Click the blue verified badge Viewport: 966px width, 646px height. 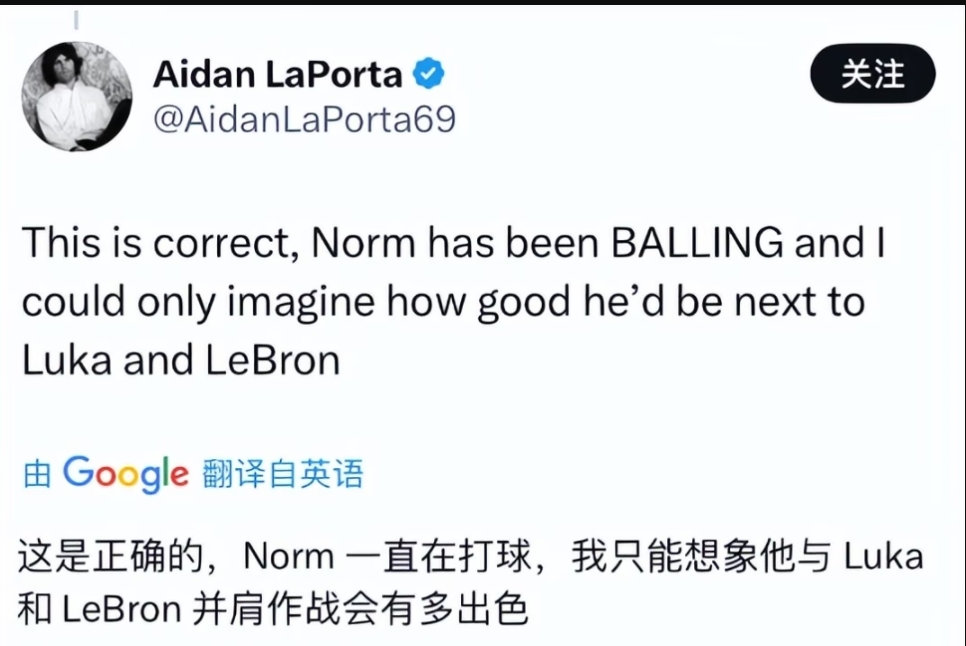(x=430, y=74)
